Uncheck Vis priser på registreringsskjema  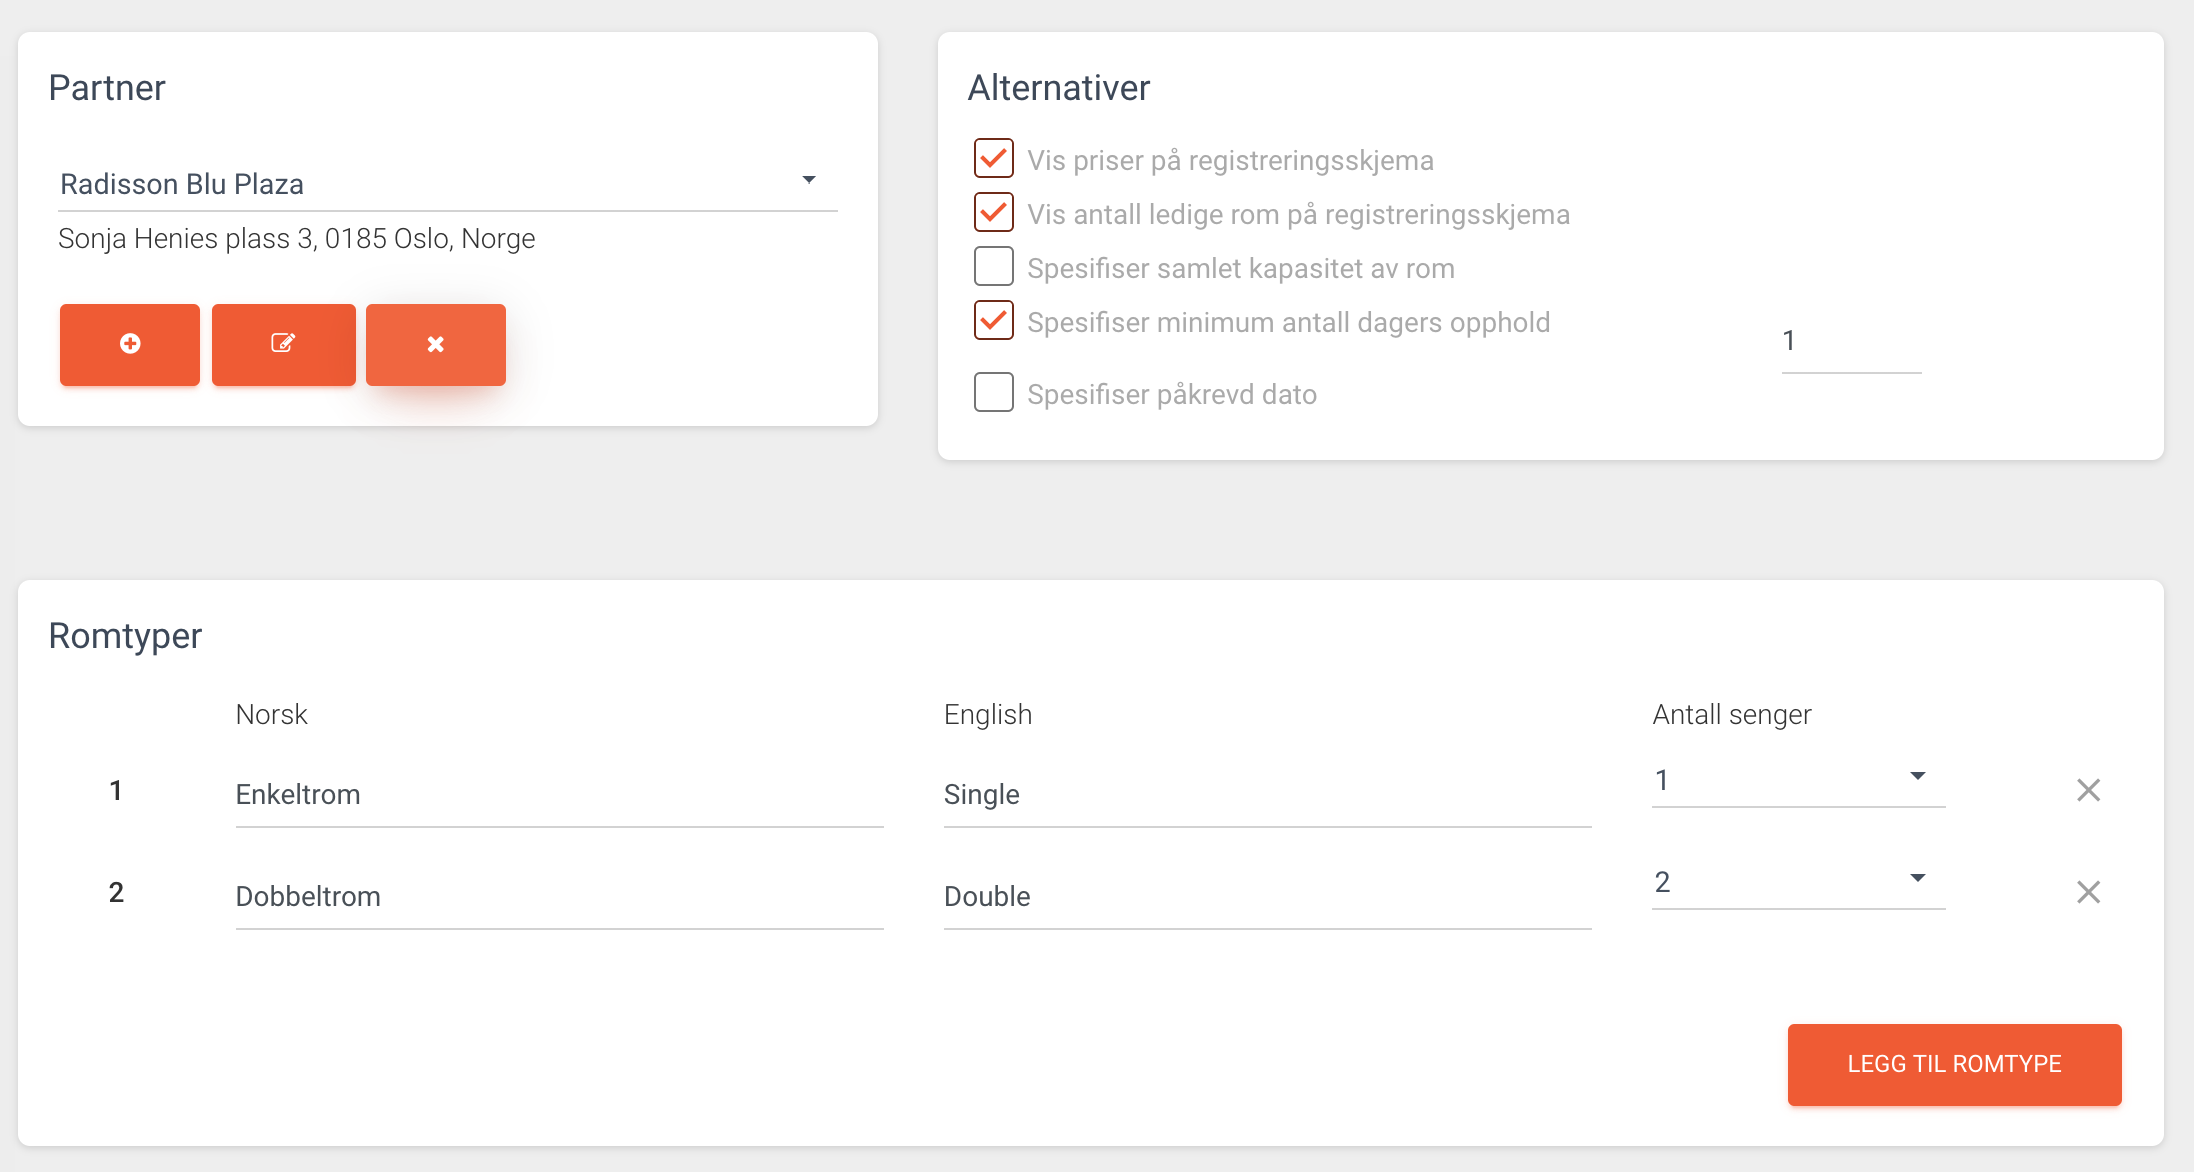point(994,158)
